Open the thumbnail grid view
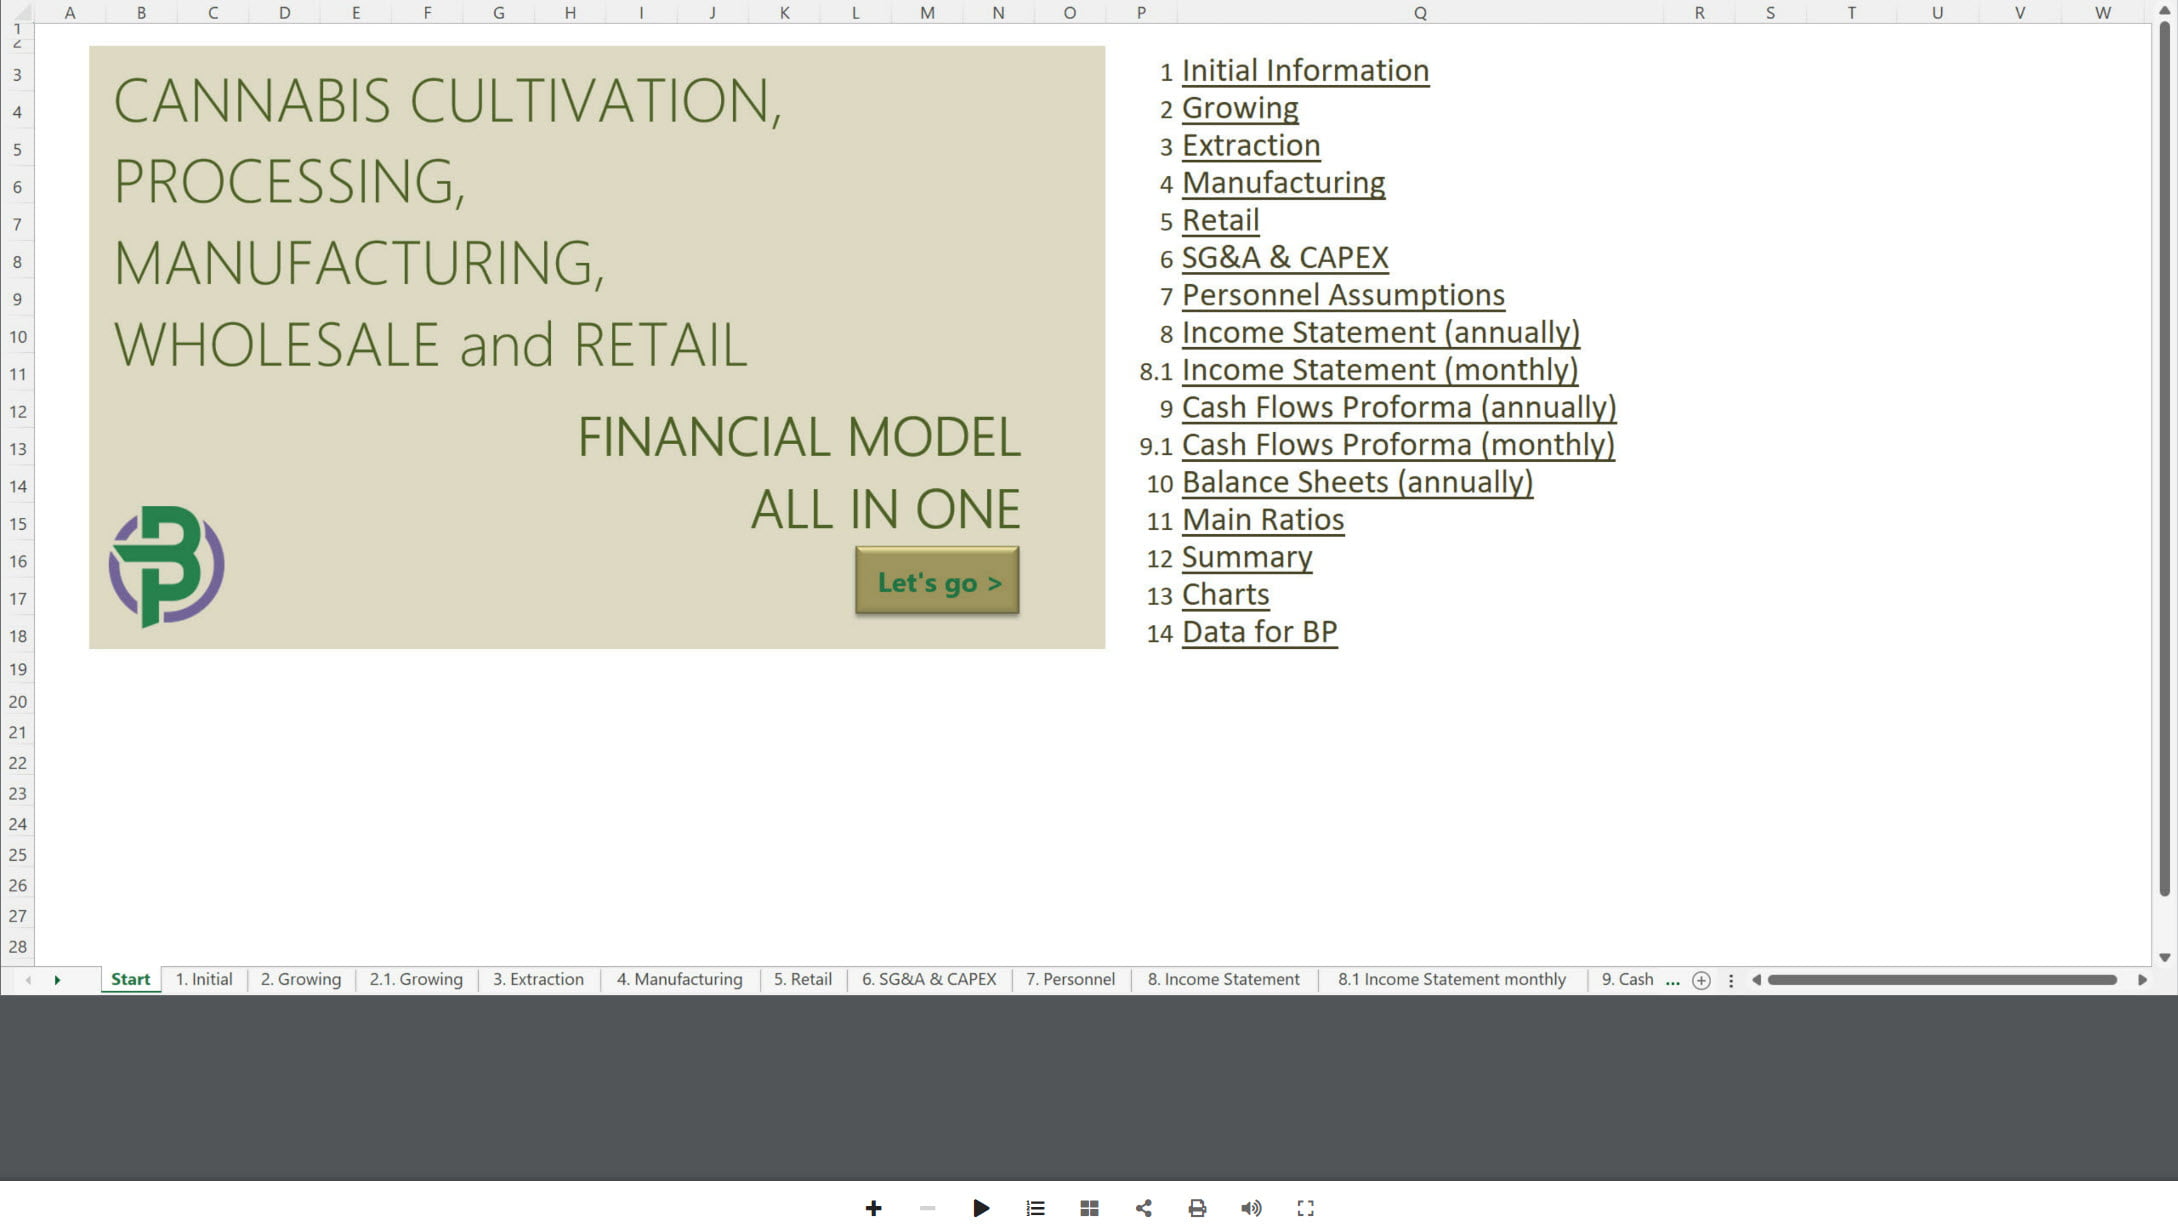 point(1089,1208)
